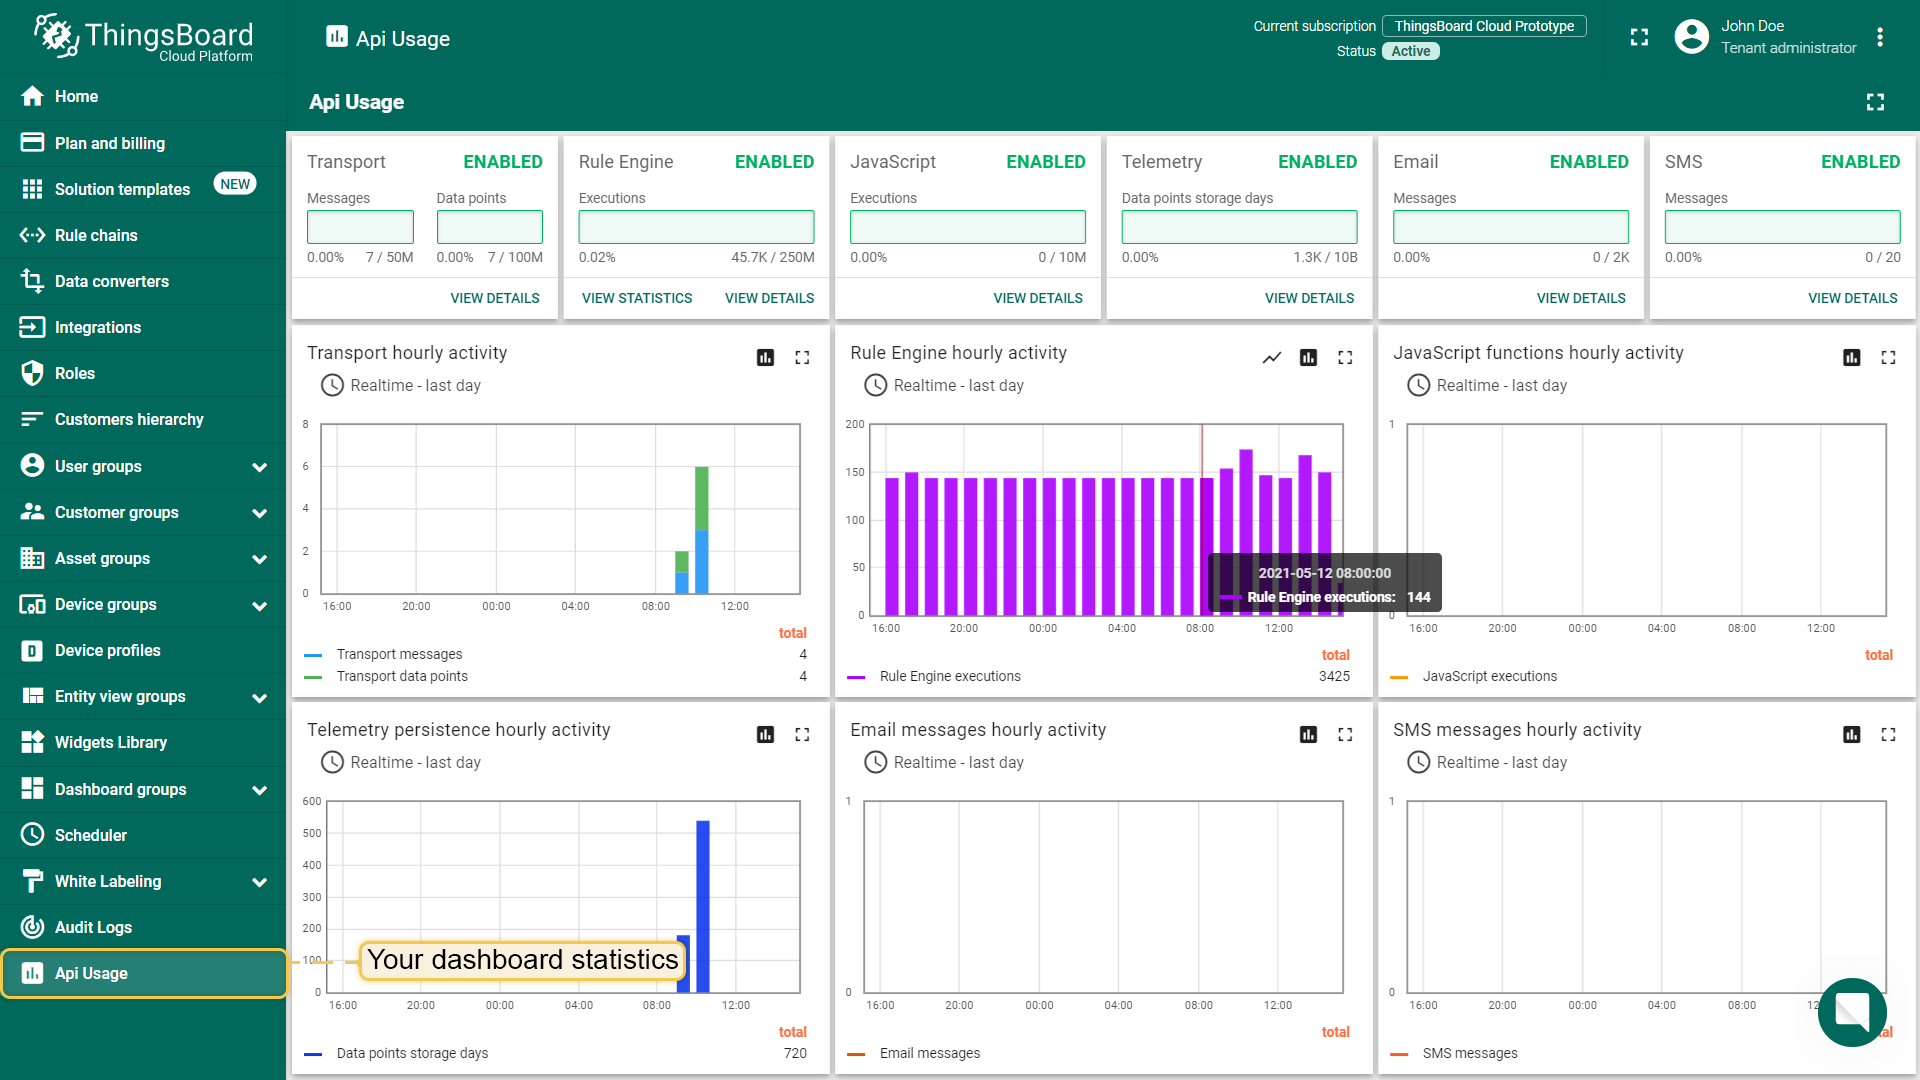Click the ThingsBoard logo

coord(143,38)
